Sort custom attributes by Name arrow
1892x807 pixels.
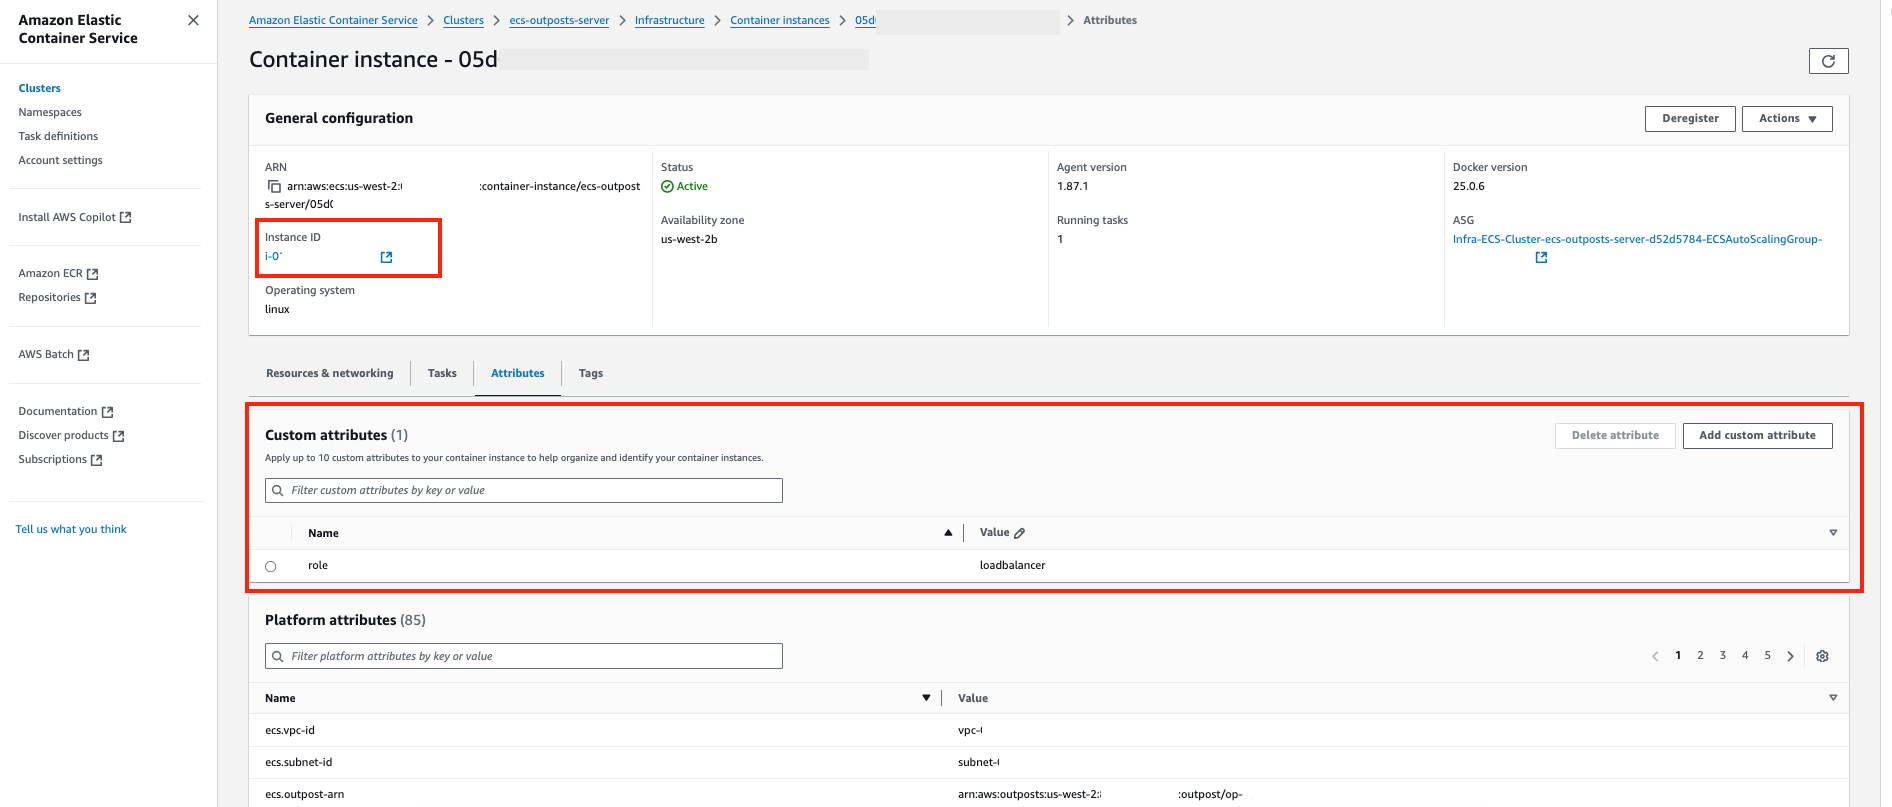tap(948, 533)
